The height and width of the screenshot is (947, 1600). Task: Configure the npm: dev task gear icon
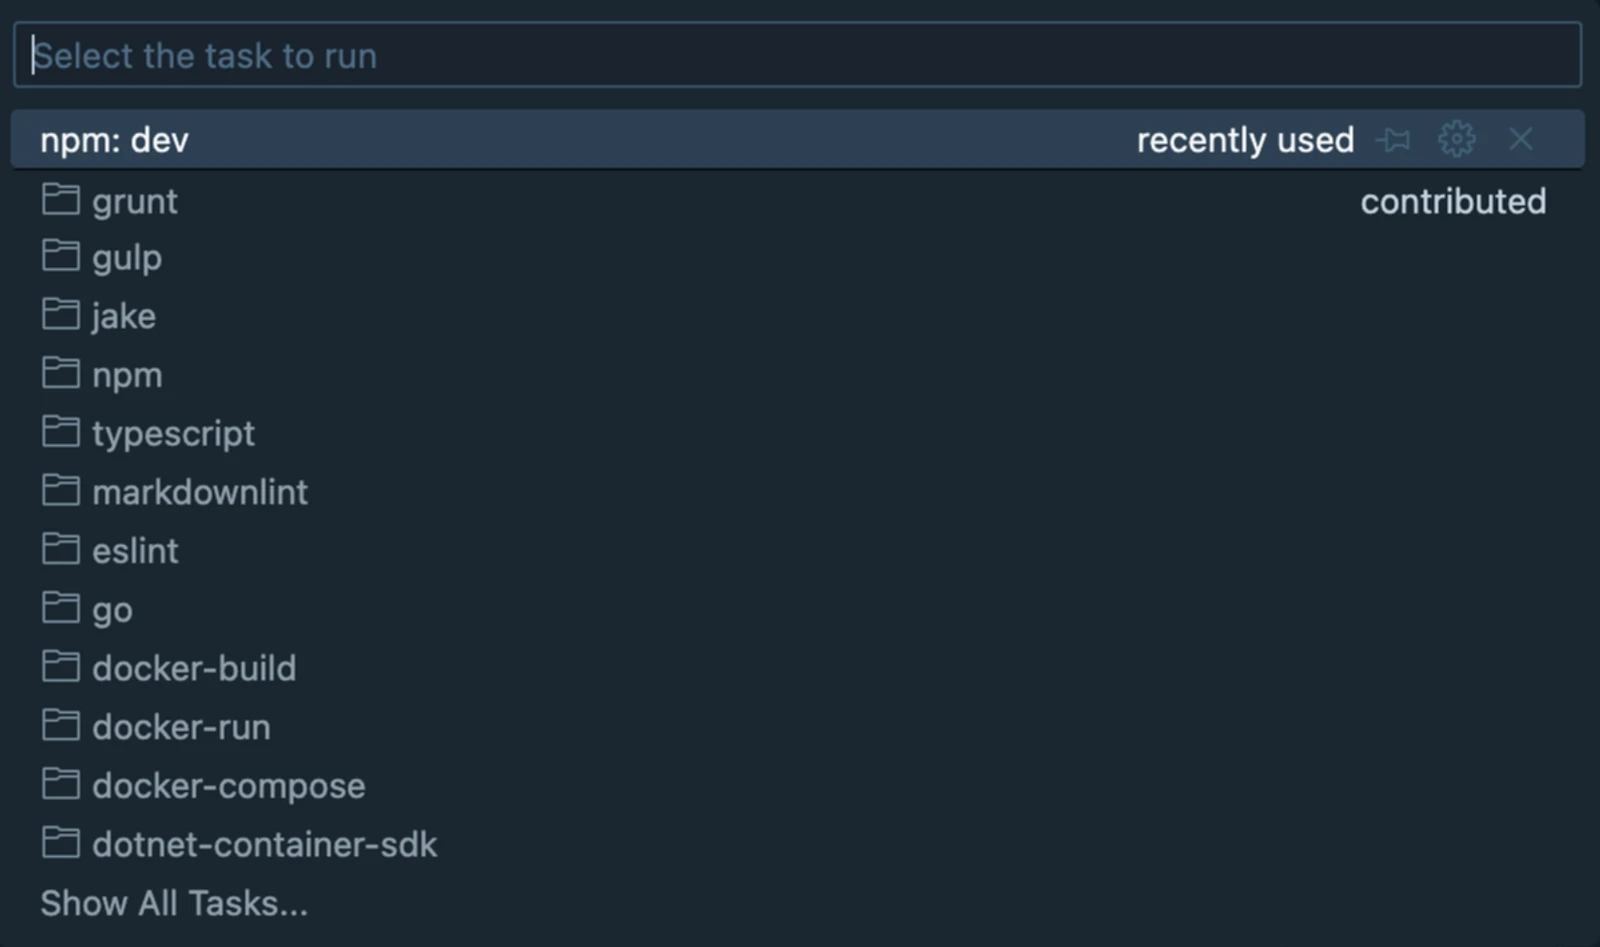(1456, 139)
